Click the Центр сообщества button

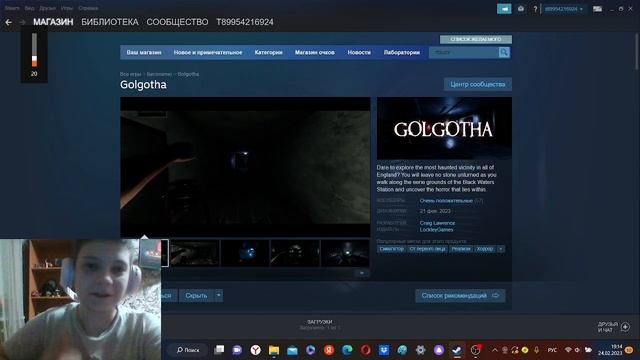(x=478, y=84)
